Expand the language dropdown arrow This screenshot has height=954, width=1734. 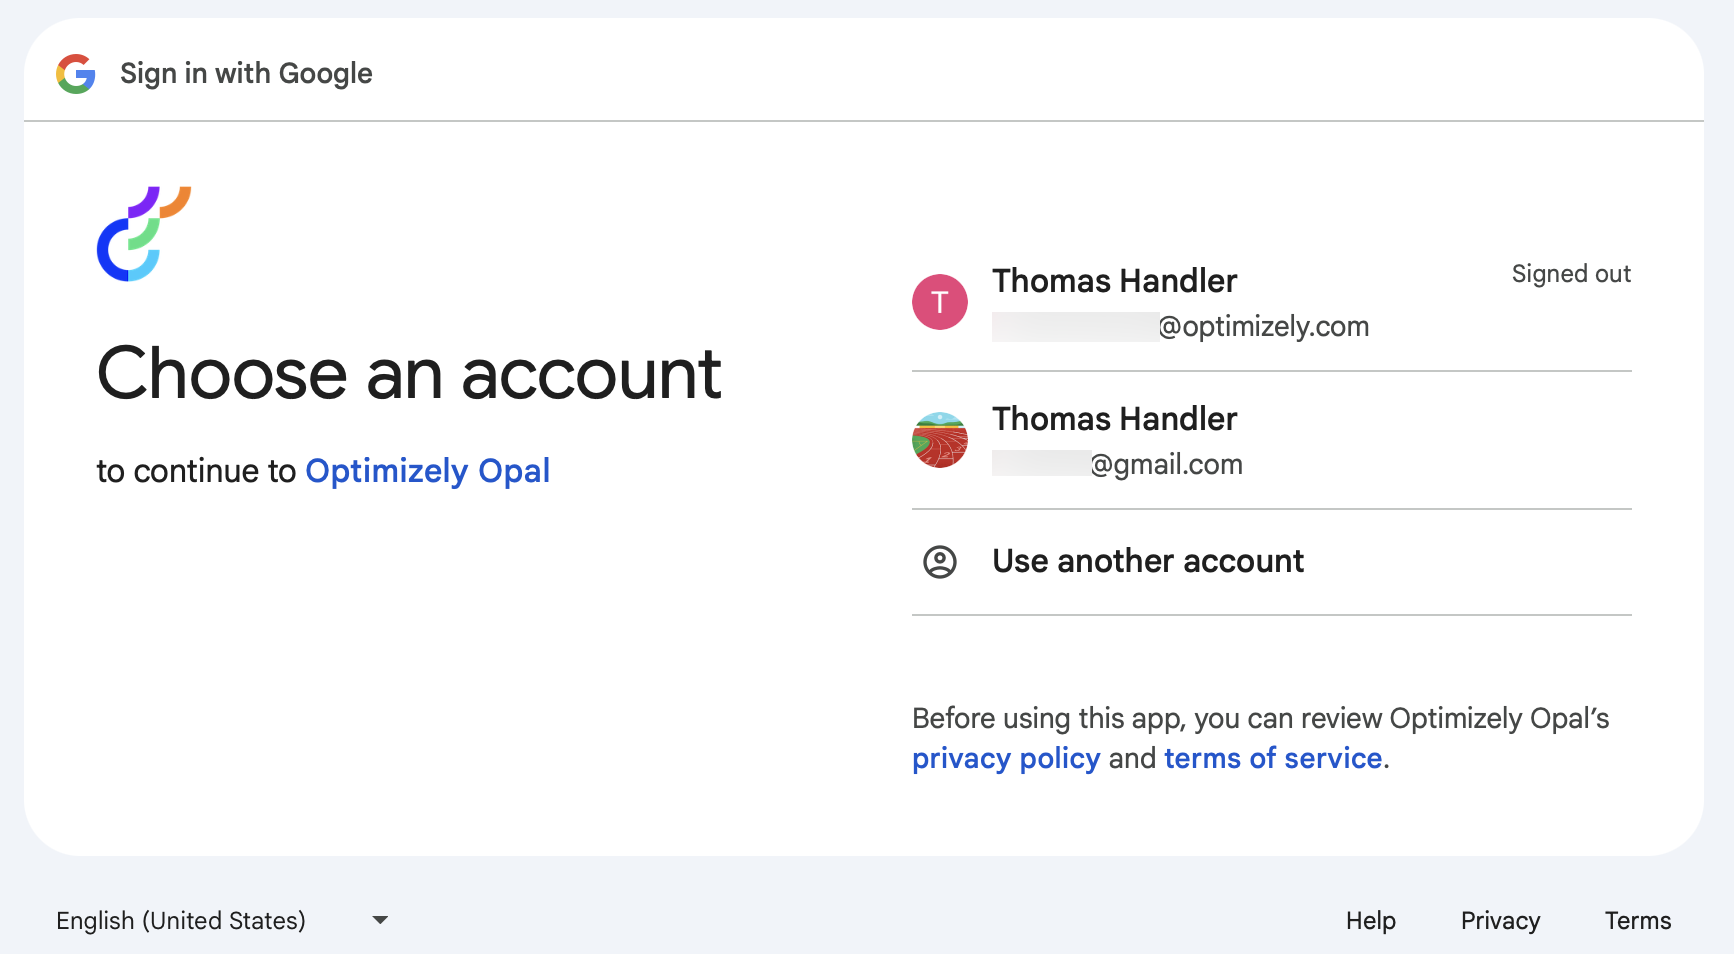[380, 920]
